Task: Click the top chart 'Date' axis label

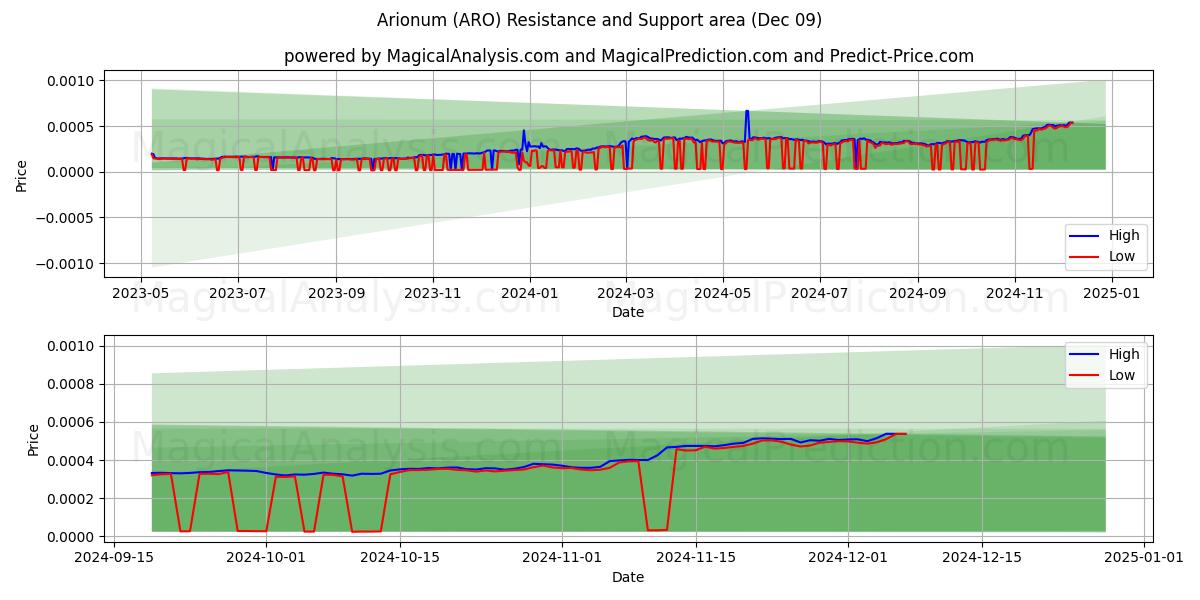Action: tap(628, 312)
